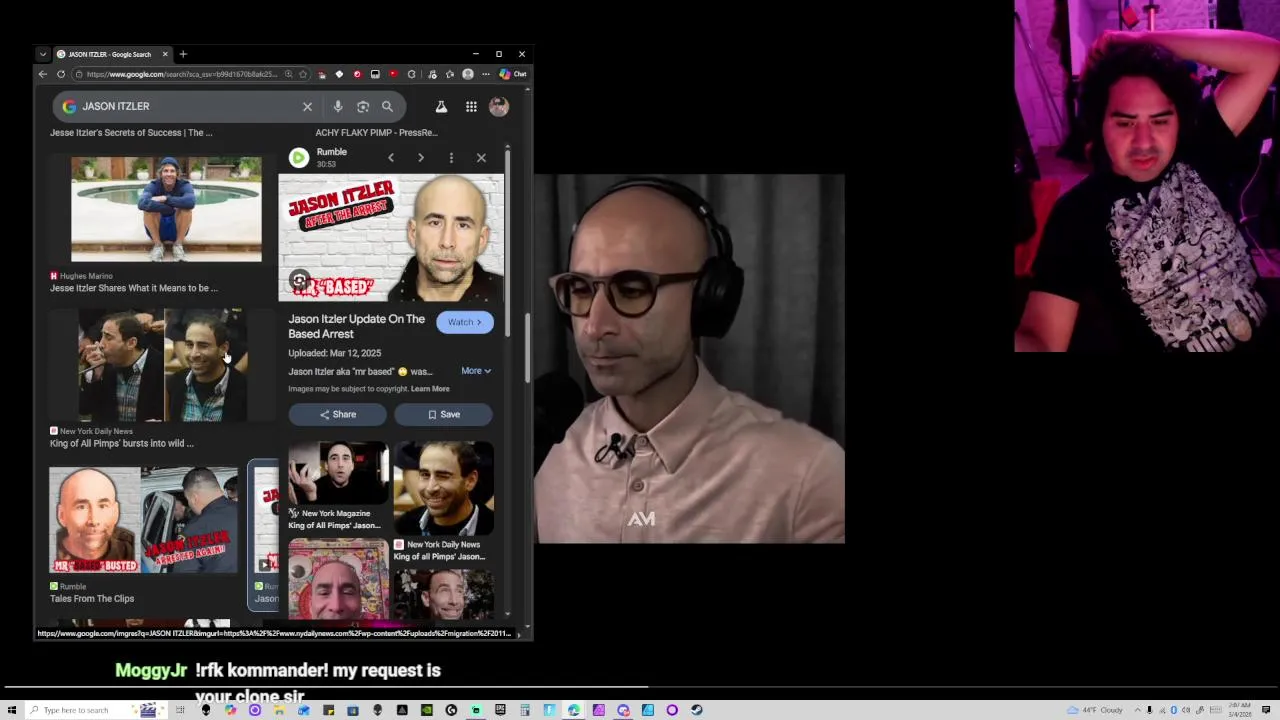Open Jesse Itzler pool photo result
The height and width of the screenshot is (720, 1280).
(x=166, y=209)
